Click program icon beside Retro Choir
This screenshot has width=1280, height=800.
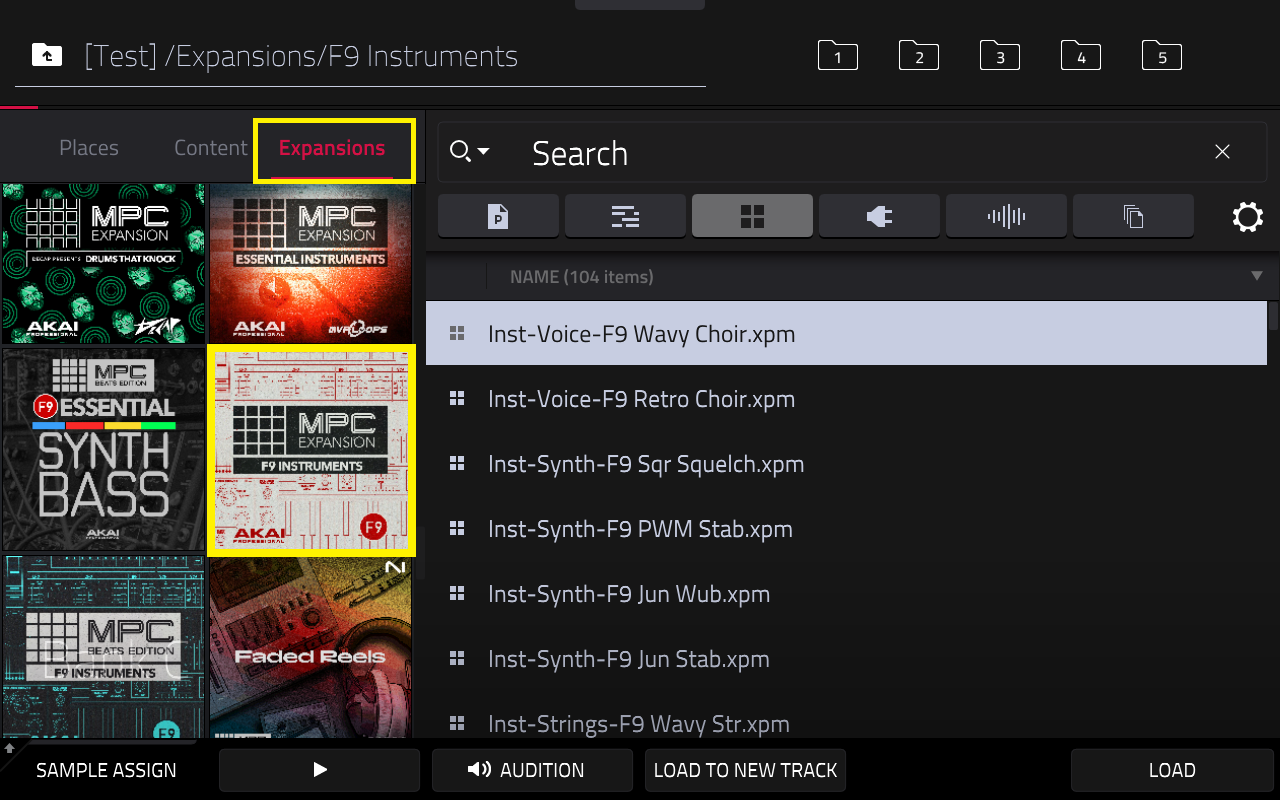click(x=457, y=398)
